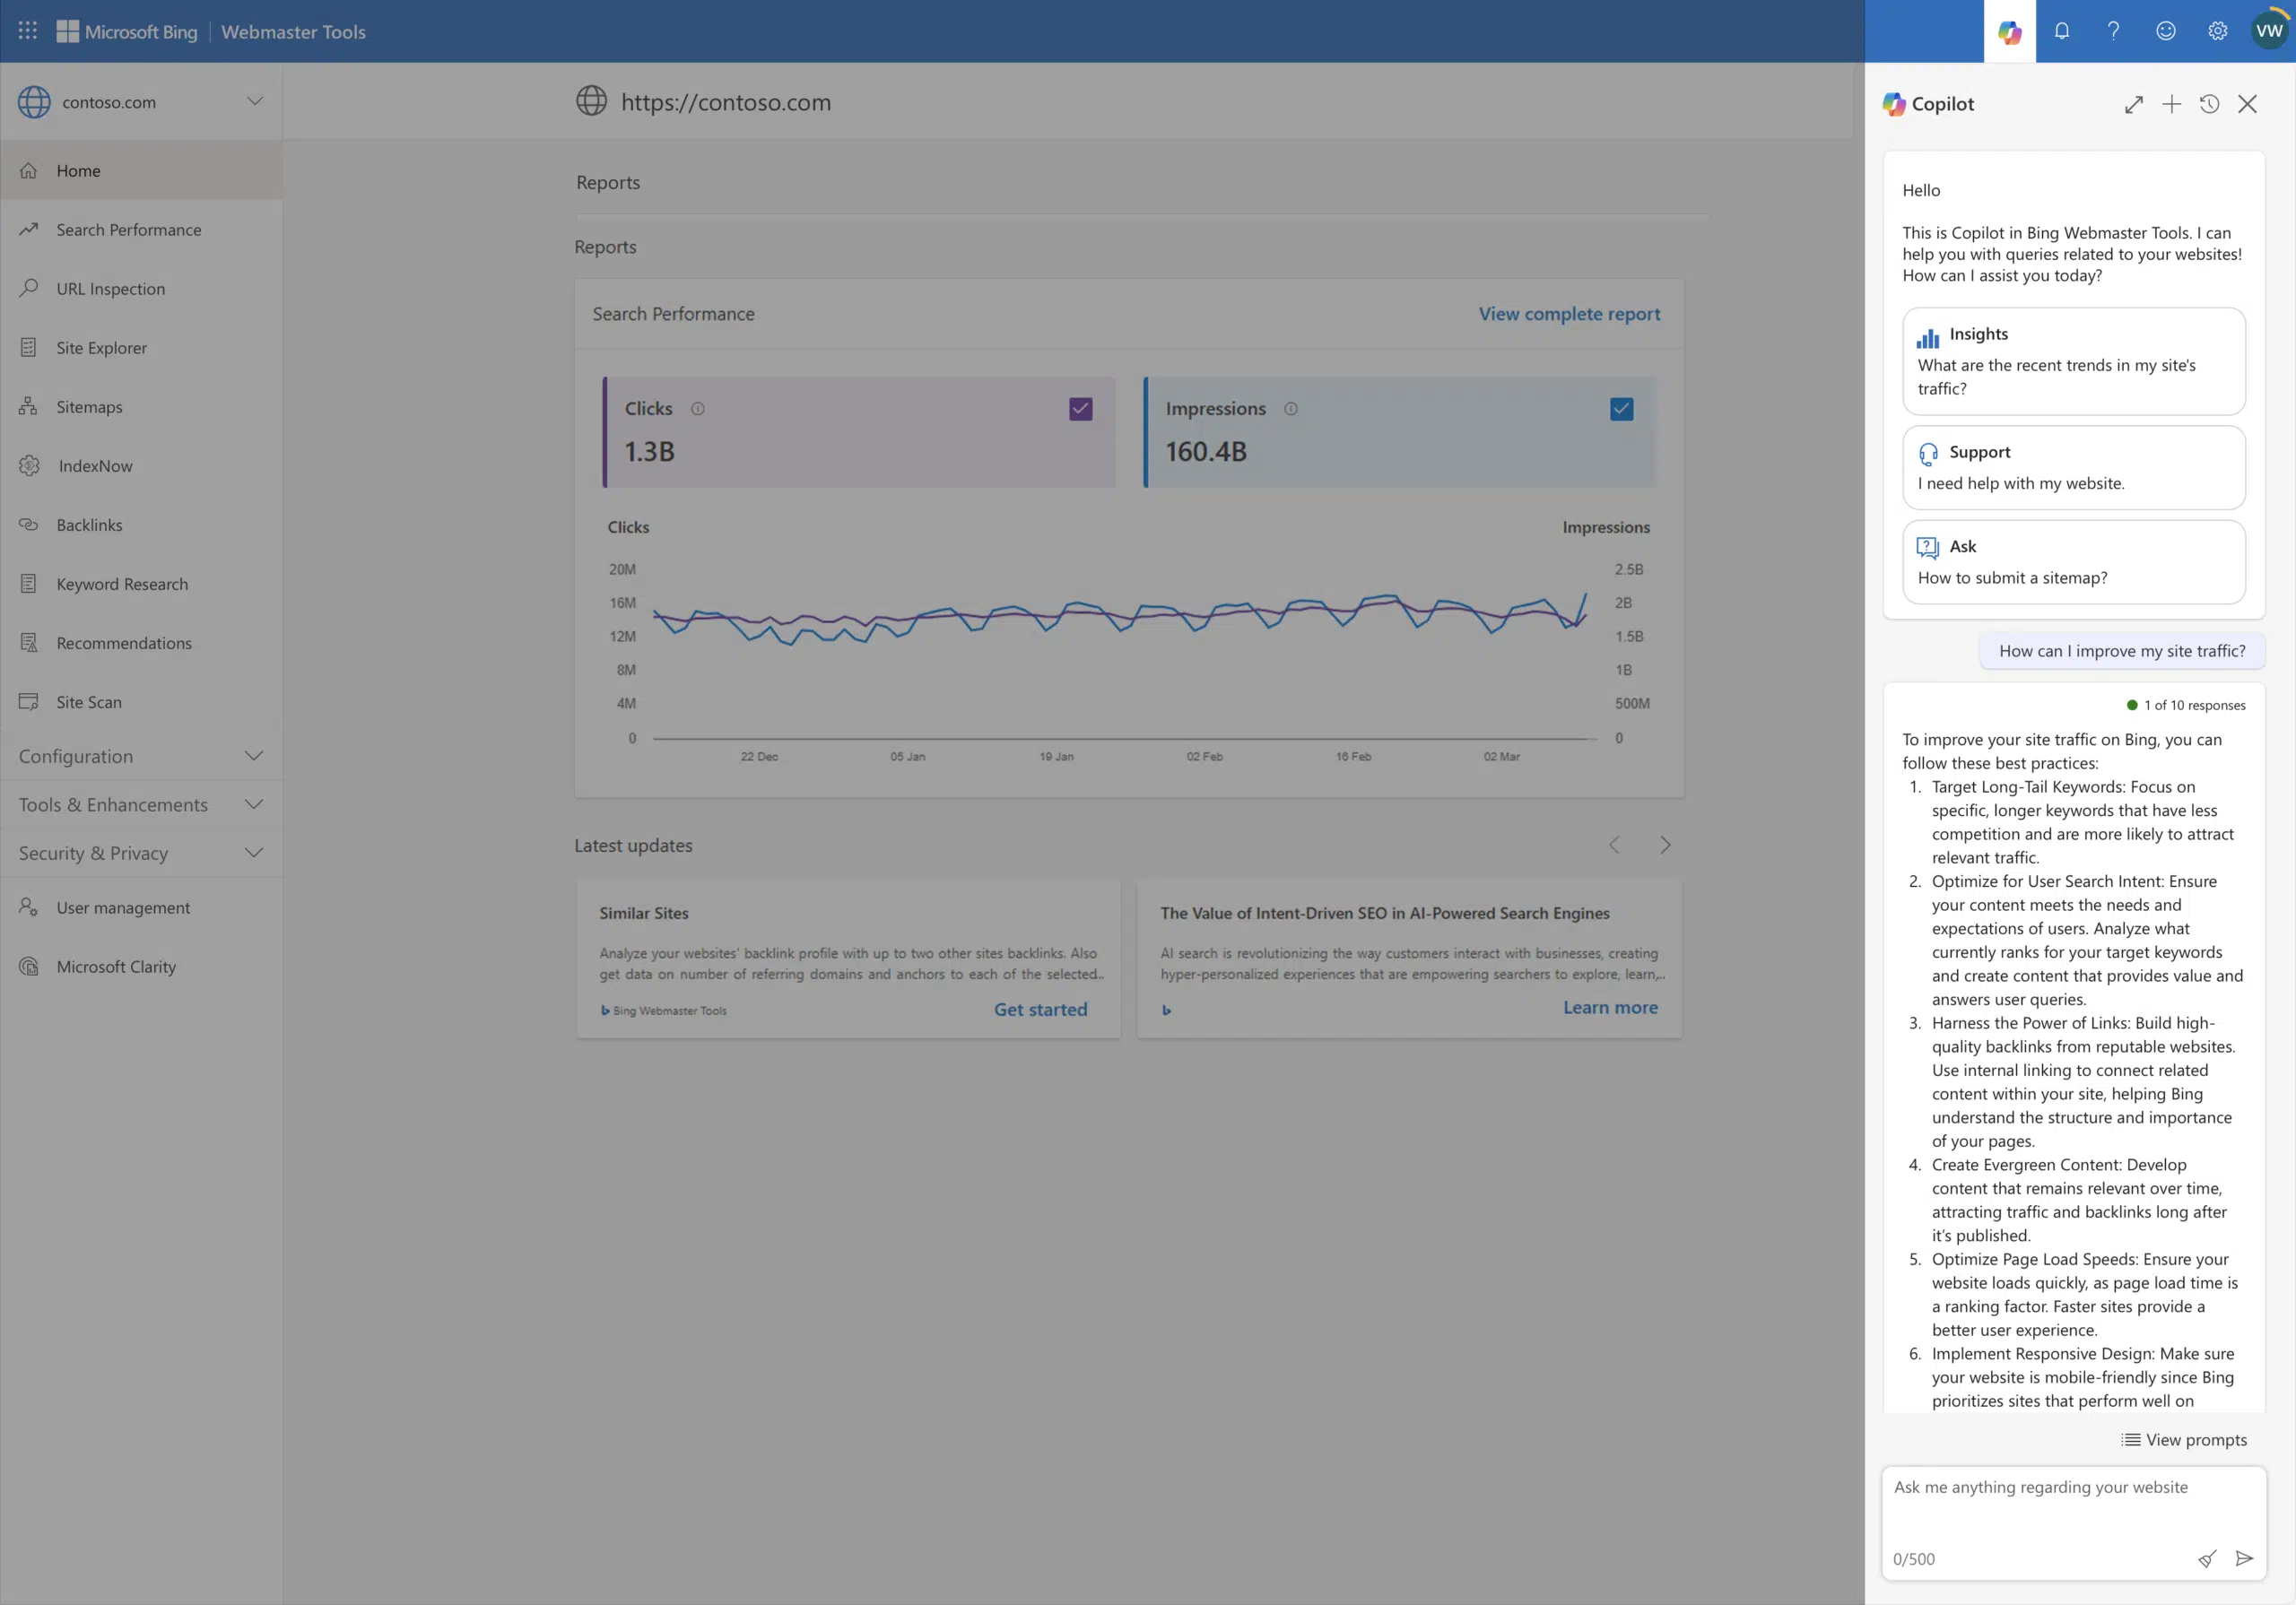Click View complete report link
Image resolution: width=2296 pixels, height=1605 pixels.
[1568, 313]
